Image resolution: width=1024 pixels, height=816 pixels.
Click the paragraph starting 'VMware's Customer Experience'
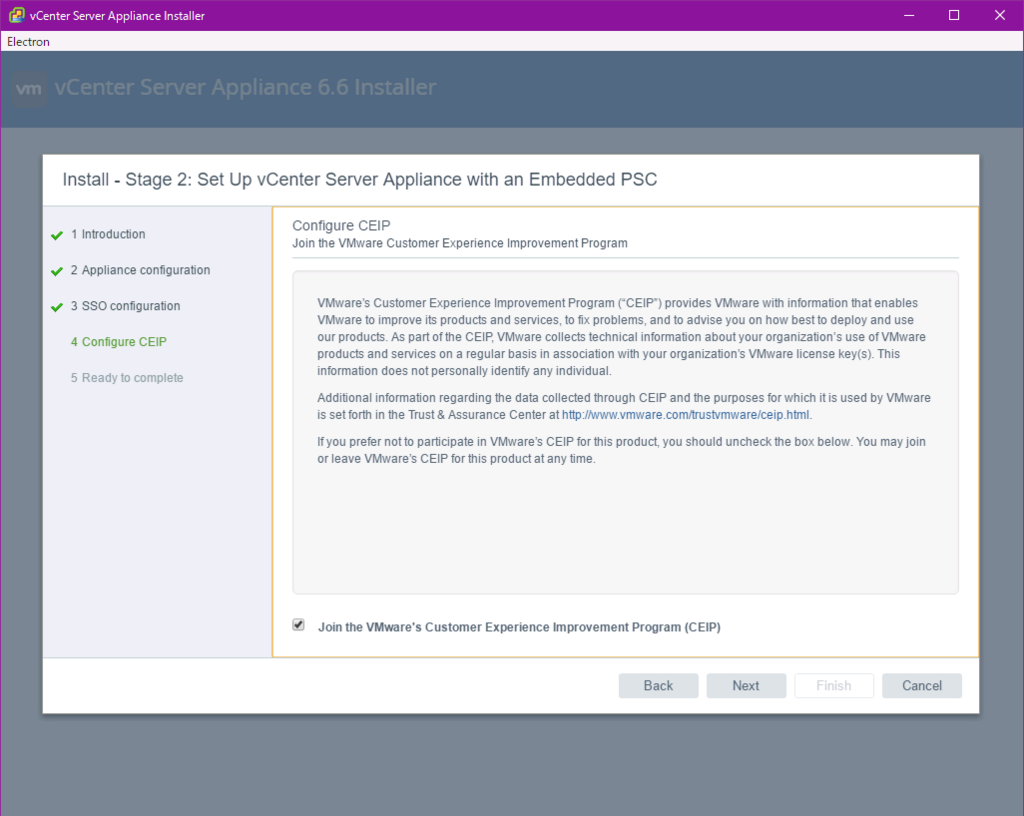tap(621, 337)
